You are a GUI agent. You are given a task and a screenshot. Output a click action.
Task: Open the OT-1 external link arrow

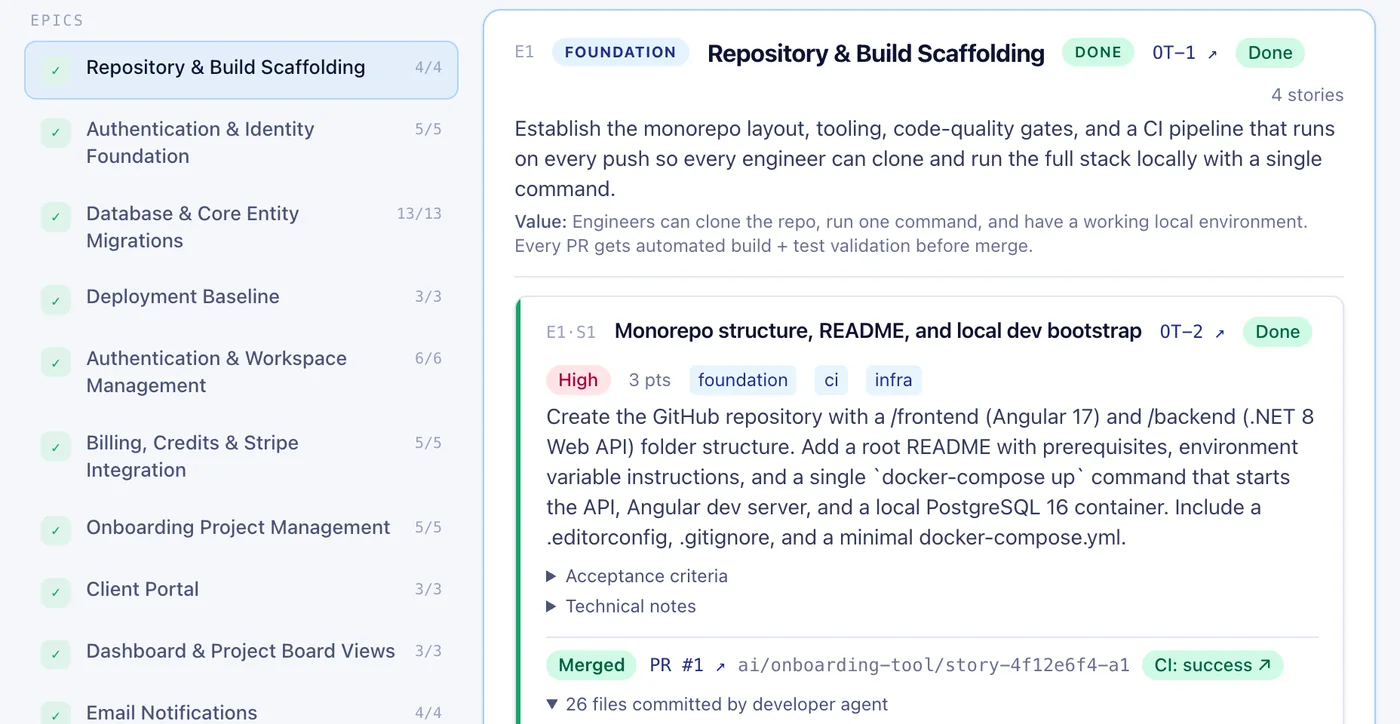[x=1213, y=54]
